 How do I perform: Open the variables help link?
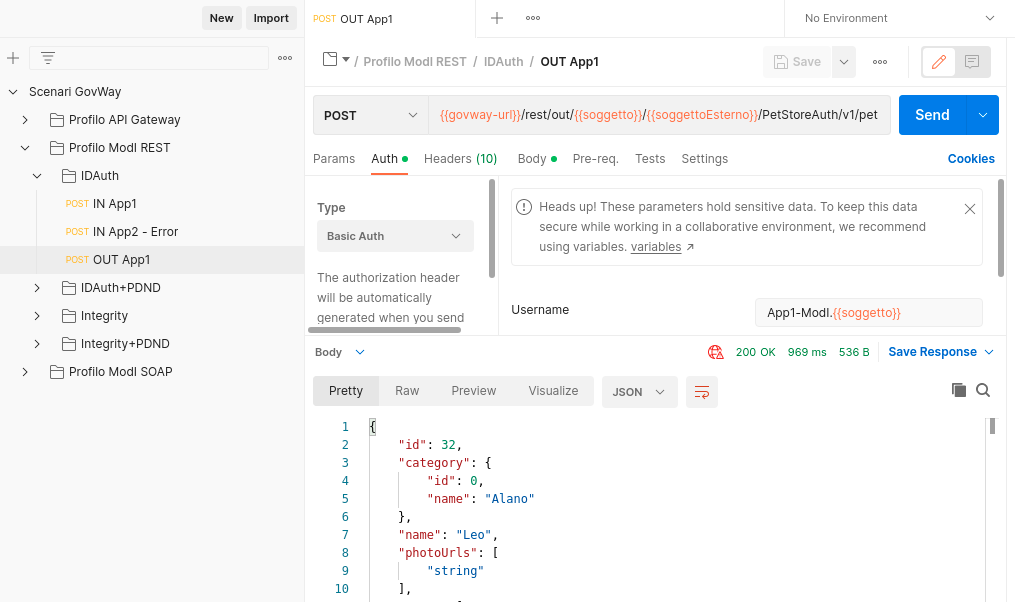[x=656, y=247]
